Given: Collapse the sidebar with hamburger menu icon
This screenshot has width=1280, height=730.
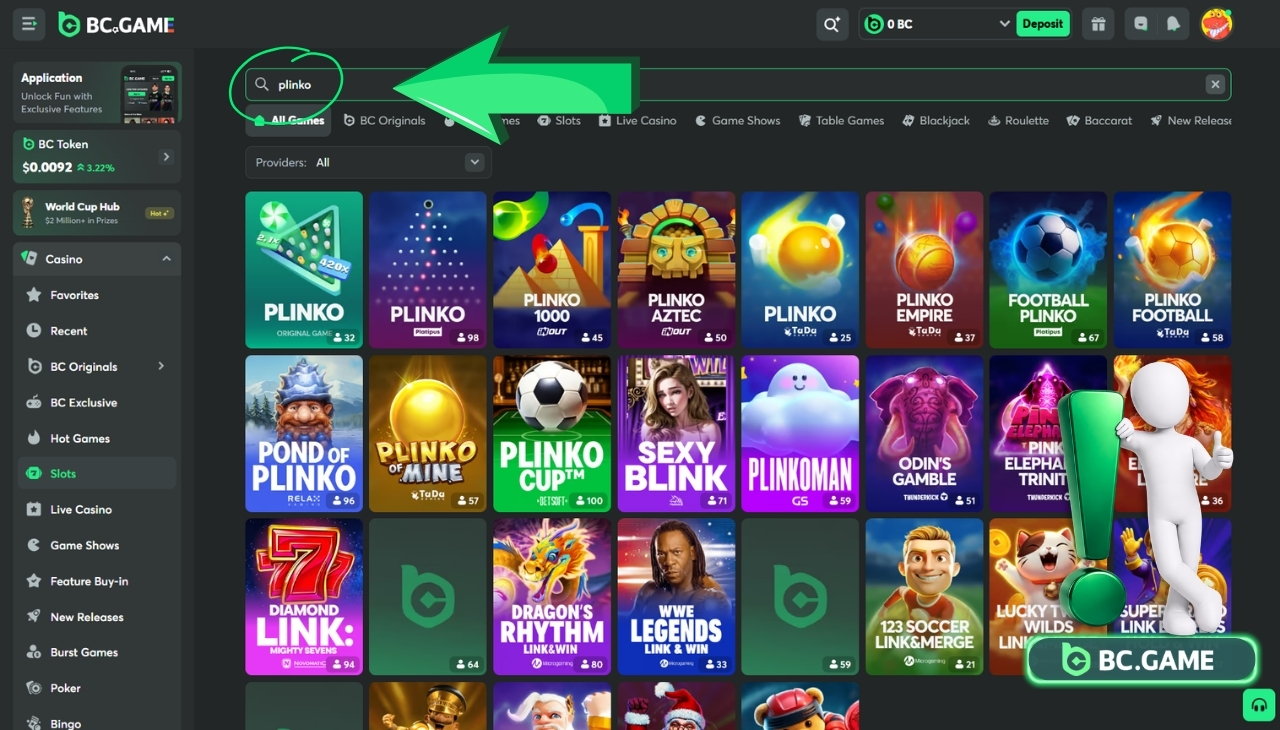Looking at the screenshot, I should pyautogui.click(x=29, y=24).
